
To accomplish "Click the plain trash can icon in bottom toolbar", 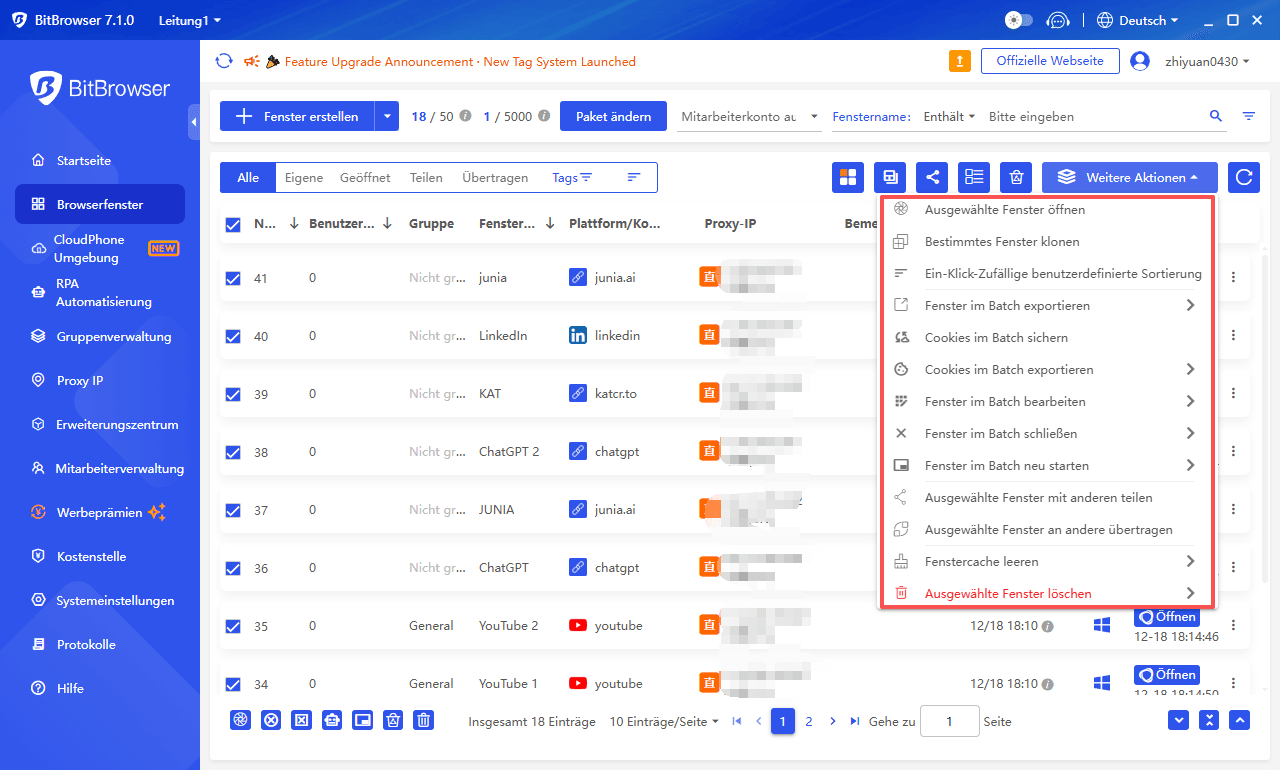I will pyautogui.click(x=424, y=720).
